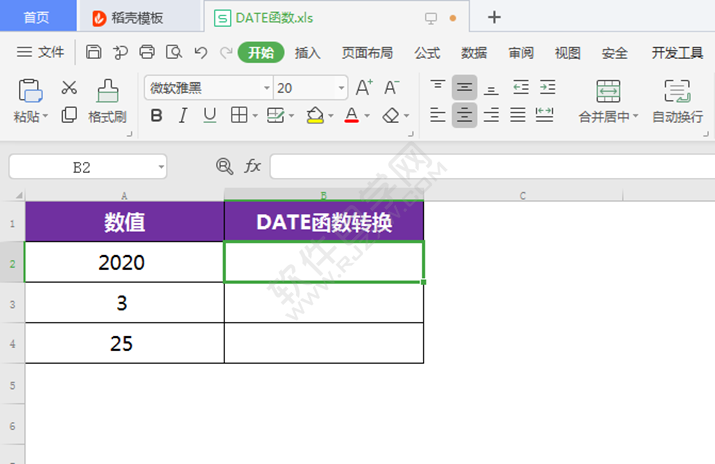Increase font size with A+ icon
715x464 pixels.
[364, 88]
